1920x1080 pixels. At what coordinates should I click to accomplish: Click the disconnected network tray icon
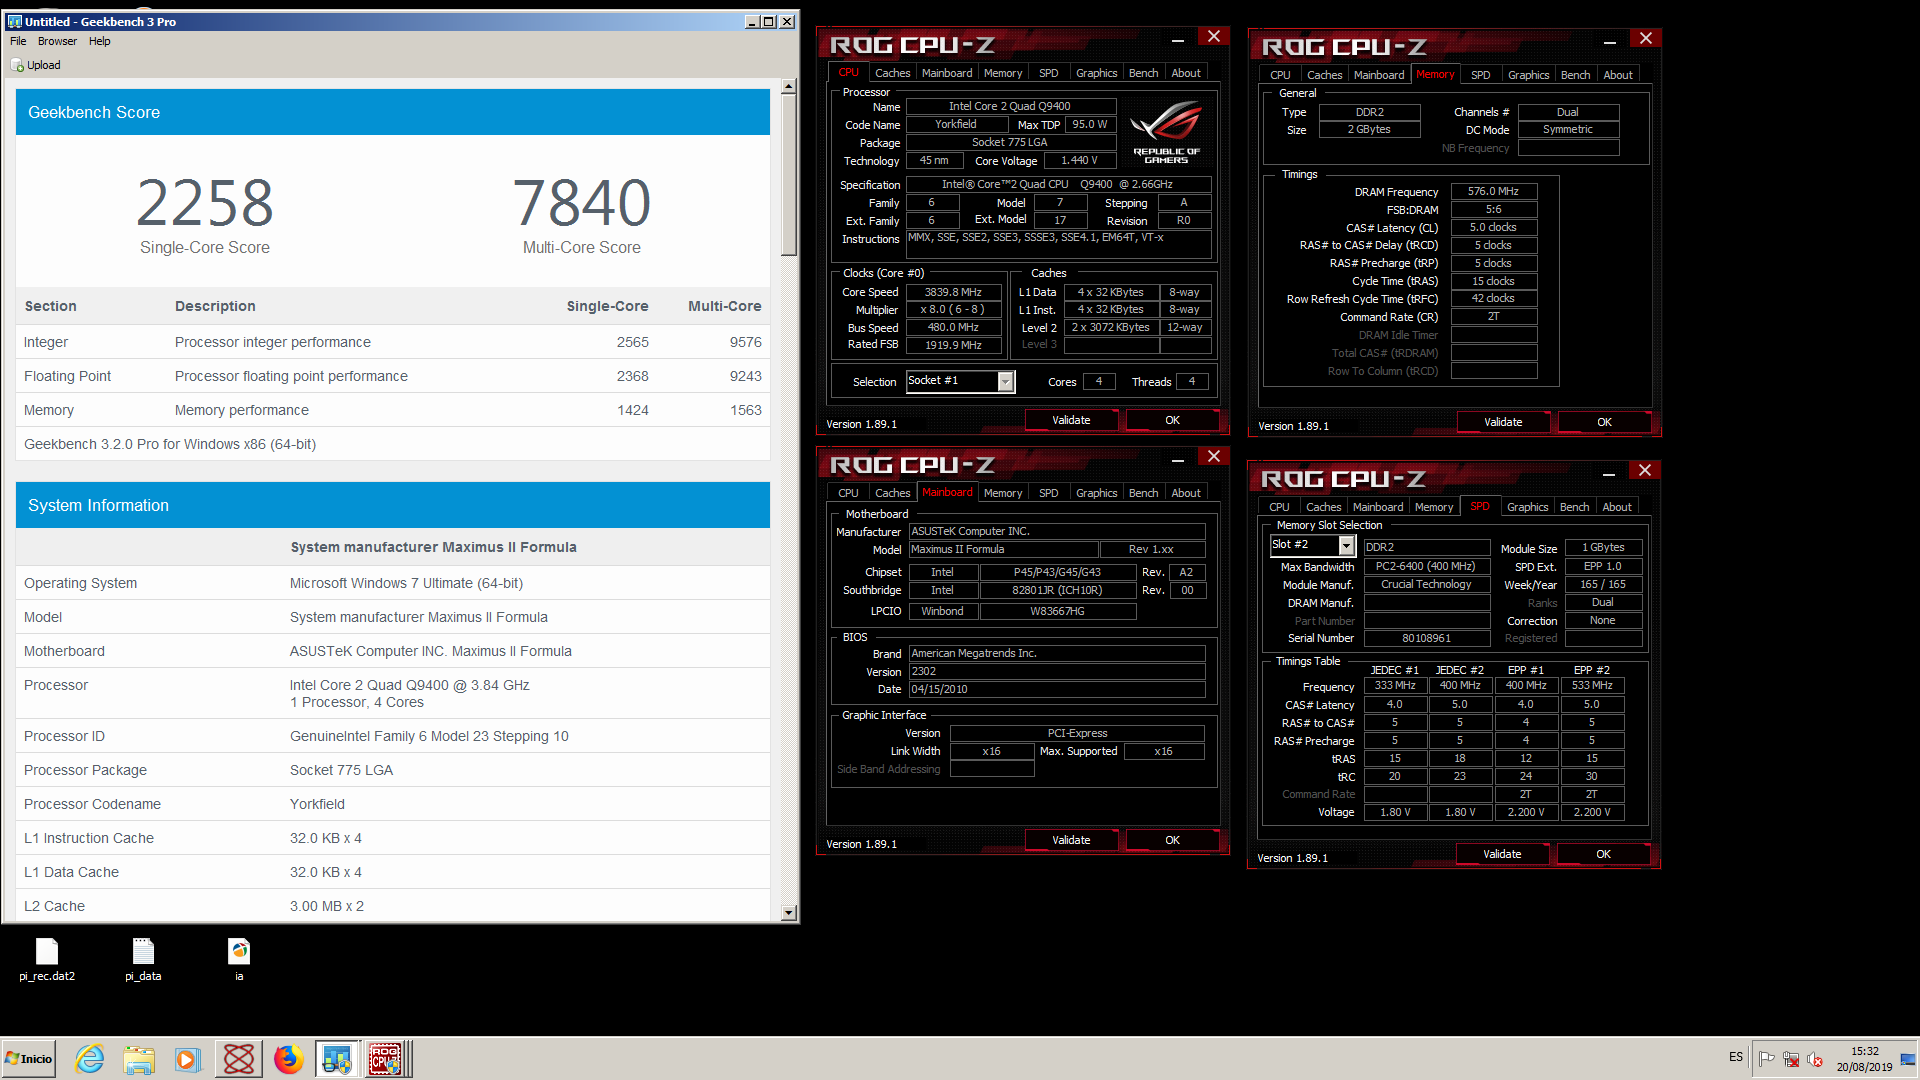[1791, 1059]
